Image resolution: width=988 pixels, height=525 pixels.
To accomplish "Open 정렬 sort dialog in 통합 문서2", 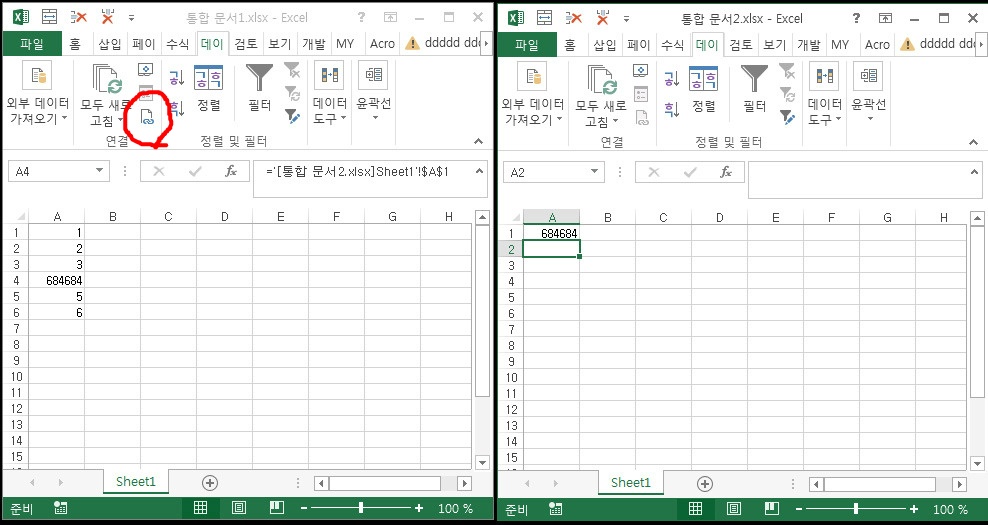I will pyautogui.click(x=703, y=88).
